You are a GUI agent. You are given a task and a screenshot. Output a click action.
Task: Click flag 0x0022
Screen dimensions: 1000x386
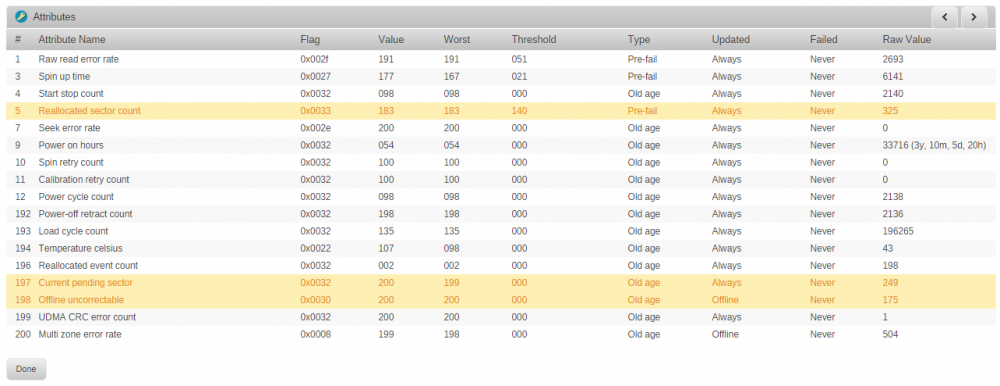coord(316,248)
